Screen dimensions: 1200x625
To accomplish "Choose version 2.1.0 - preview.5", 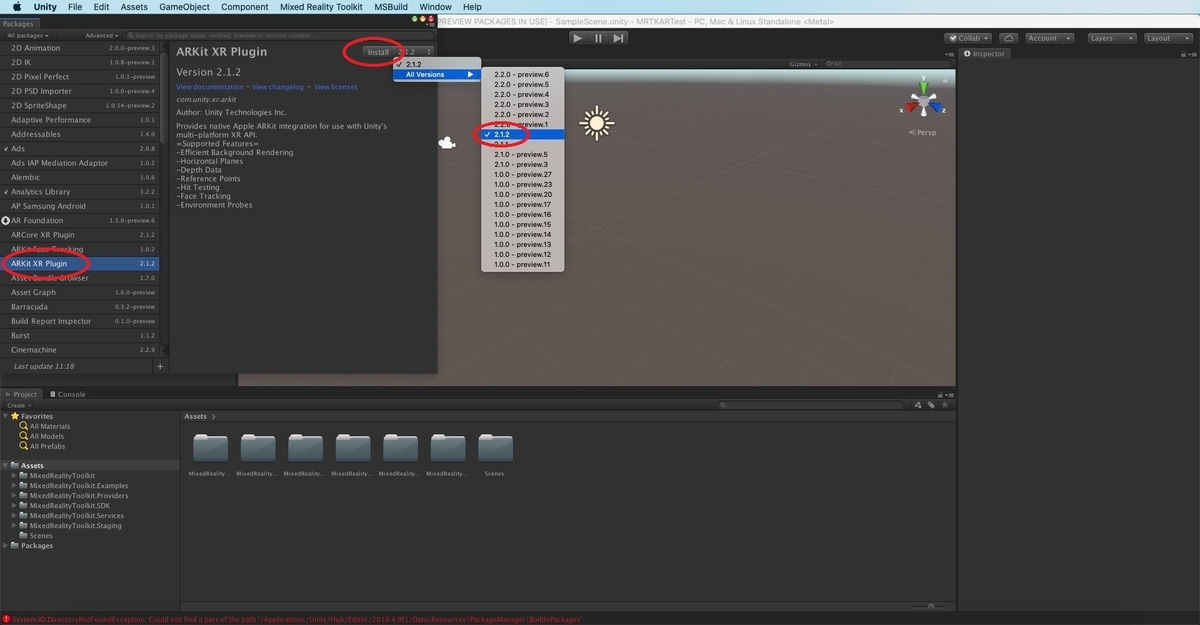I will tap(522, 154).
